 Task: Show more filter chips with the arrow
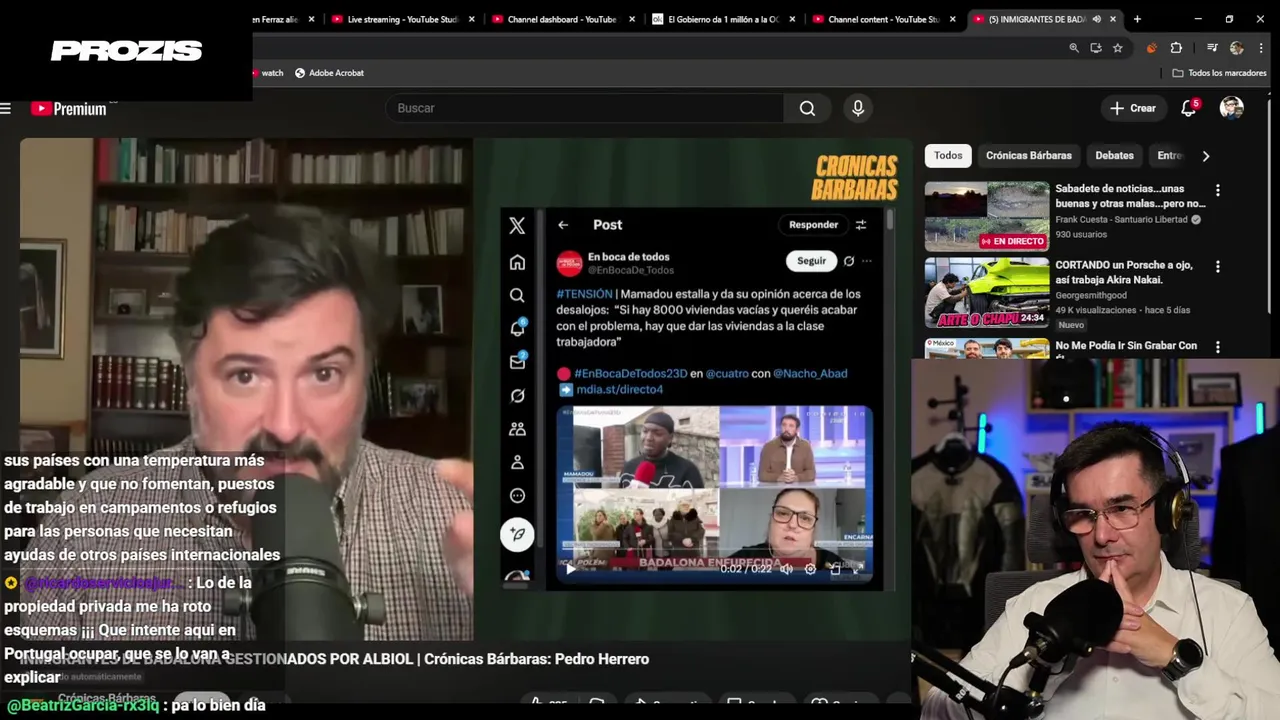[x=1205, y=156]
